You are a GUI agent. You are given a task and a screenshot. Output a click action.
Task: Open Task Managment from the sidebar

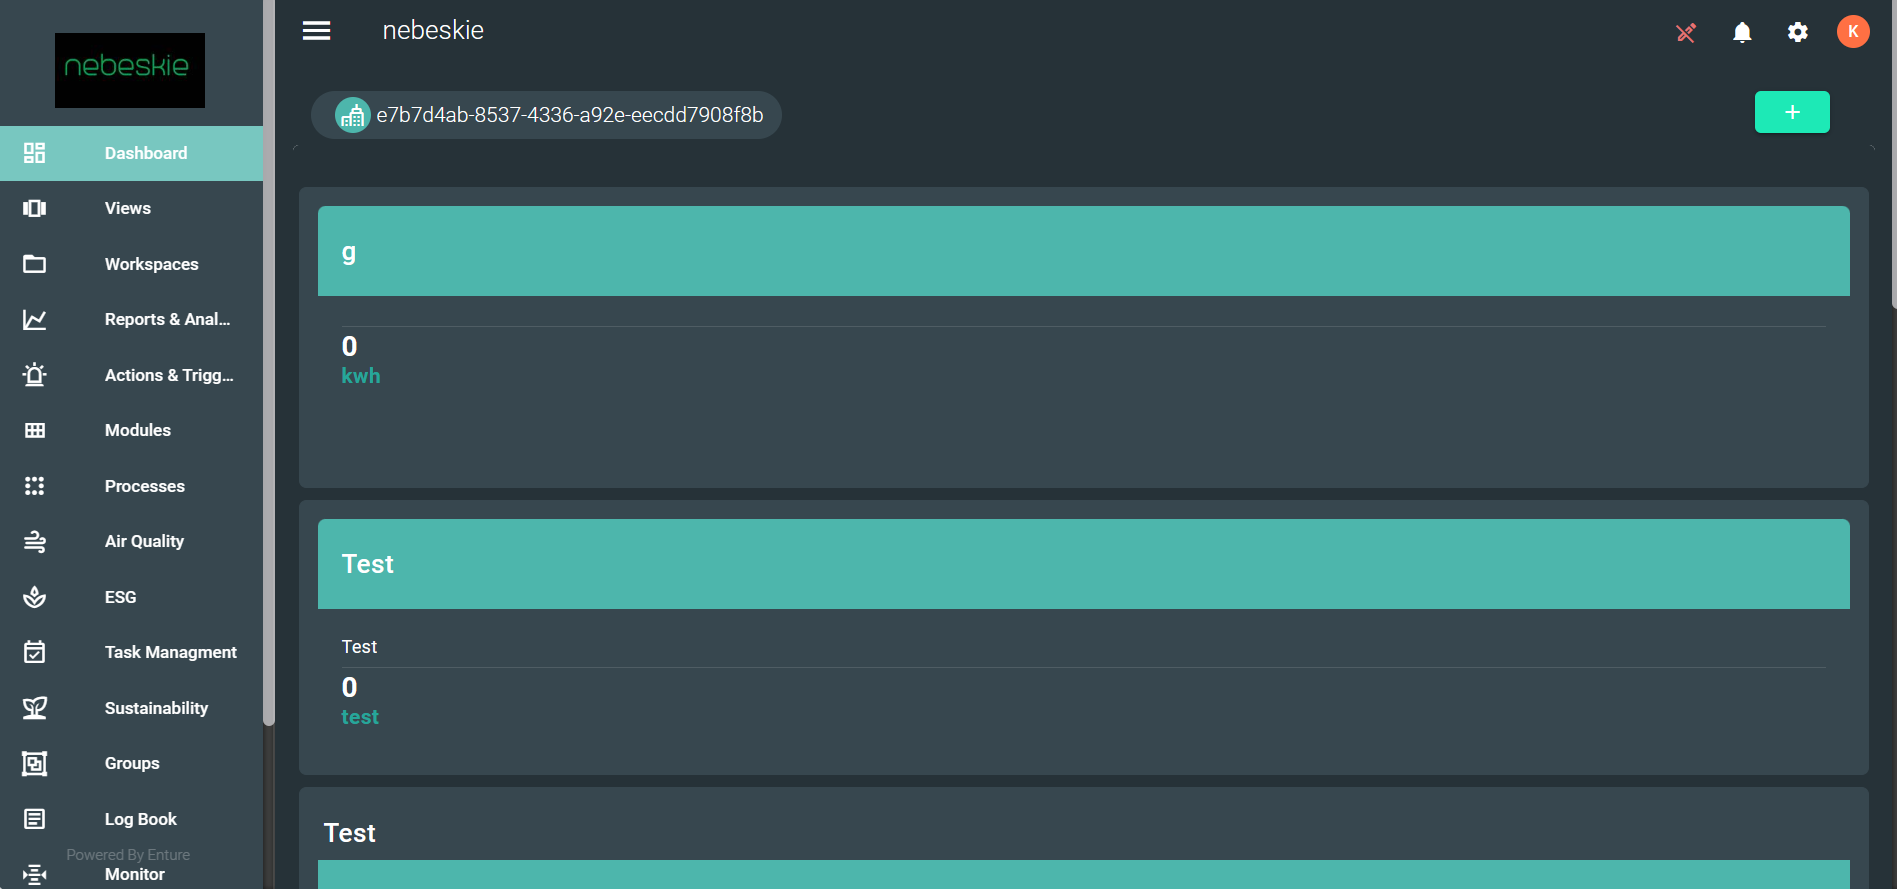[x=170, y=652]
